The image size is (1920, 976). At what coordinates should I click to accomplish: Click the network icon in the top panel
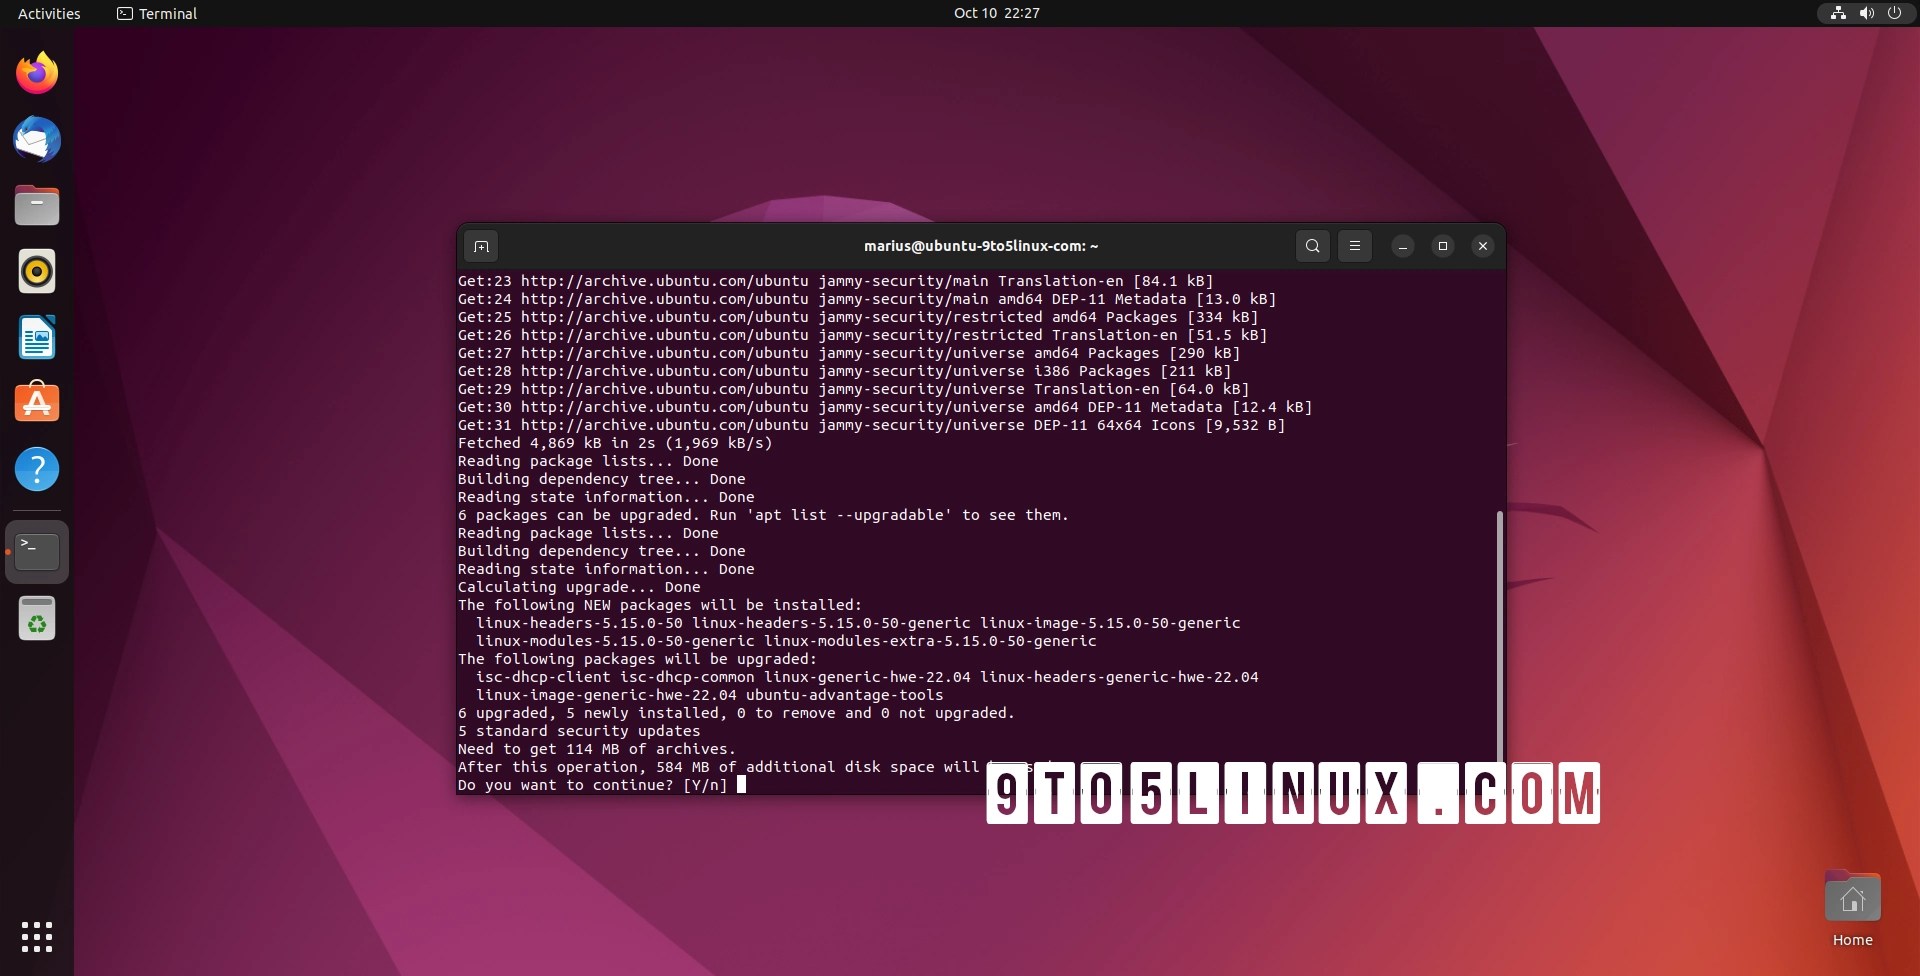coord(1837,13)
